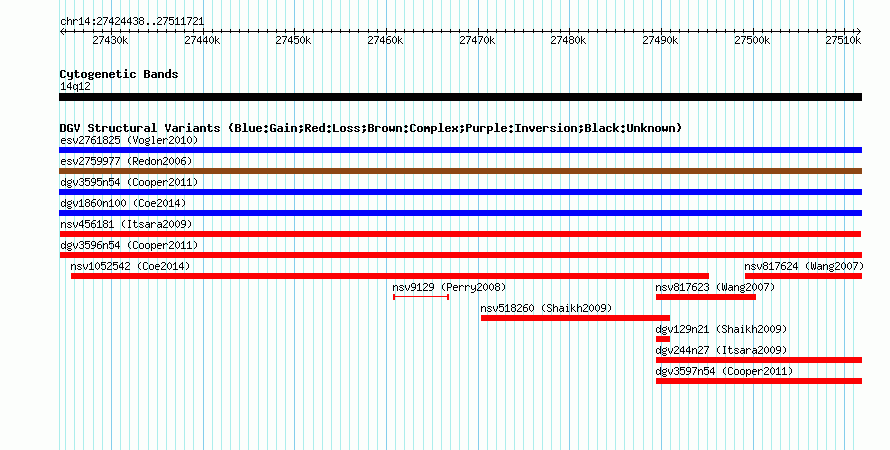Click the nsv1052542 (Coe2014) label

(x=131, y=267)
